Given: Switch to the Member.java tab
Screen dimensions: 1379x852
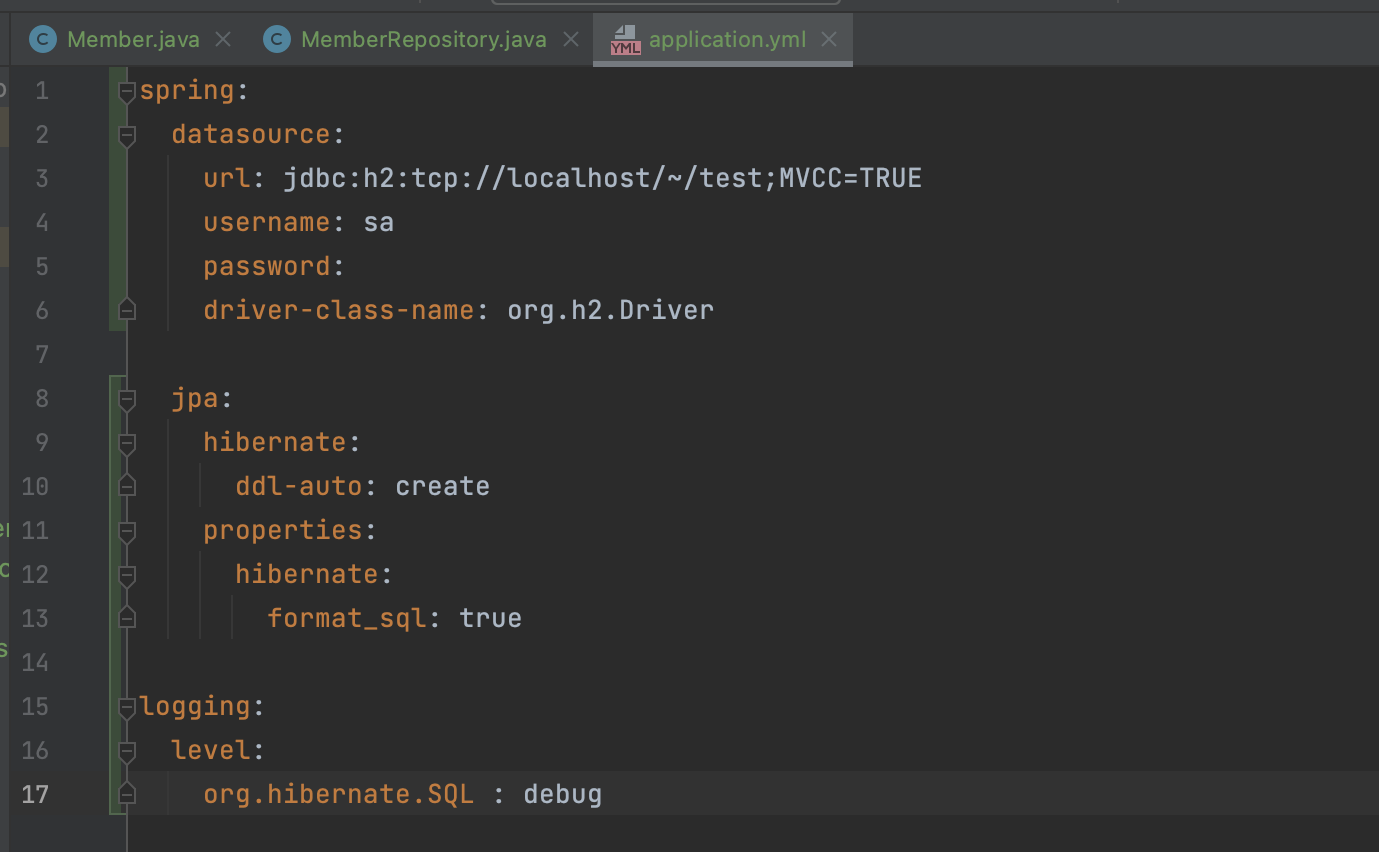Looking at the screenshot, I should (133, 40).
